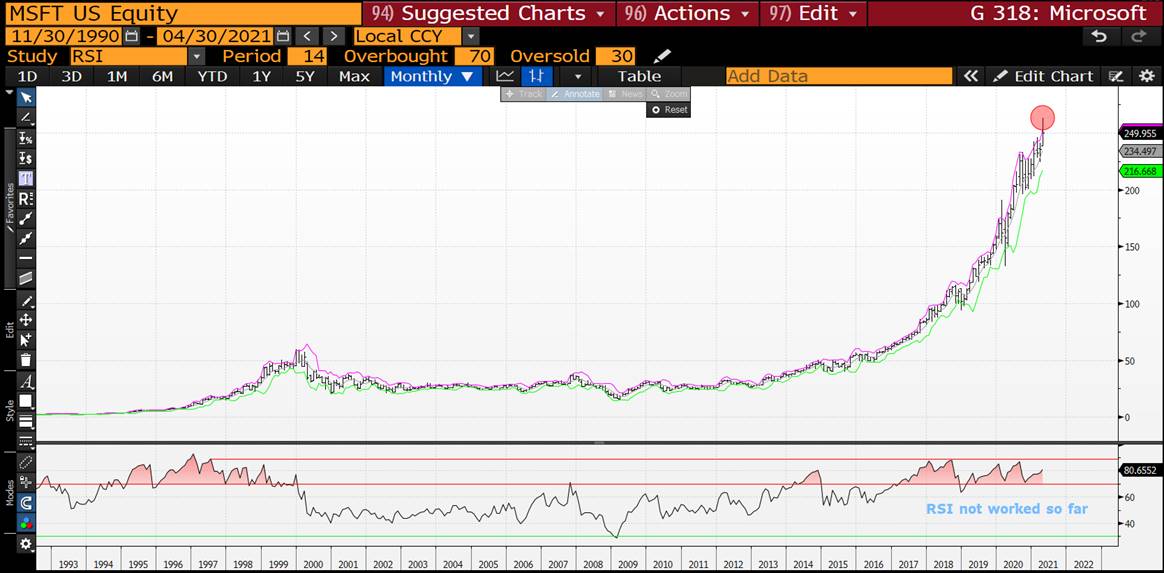1164x573 pixels.
Task: Open chart type dropdown arrow
Action: click(578, 76)
